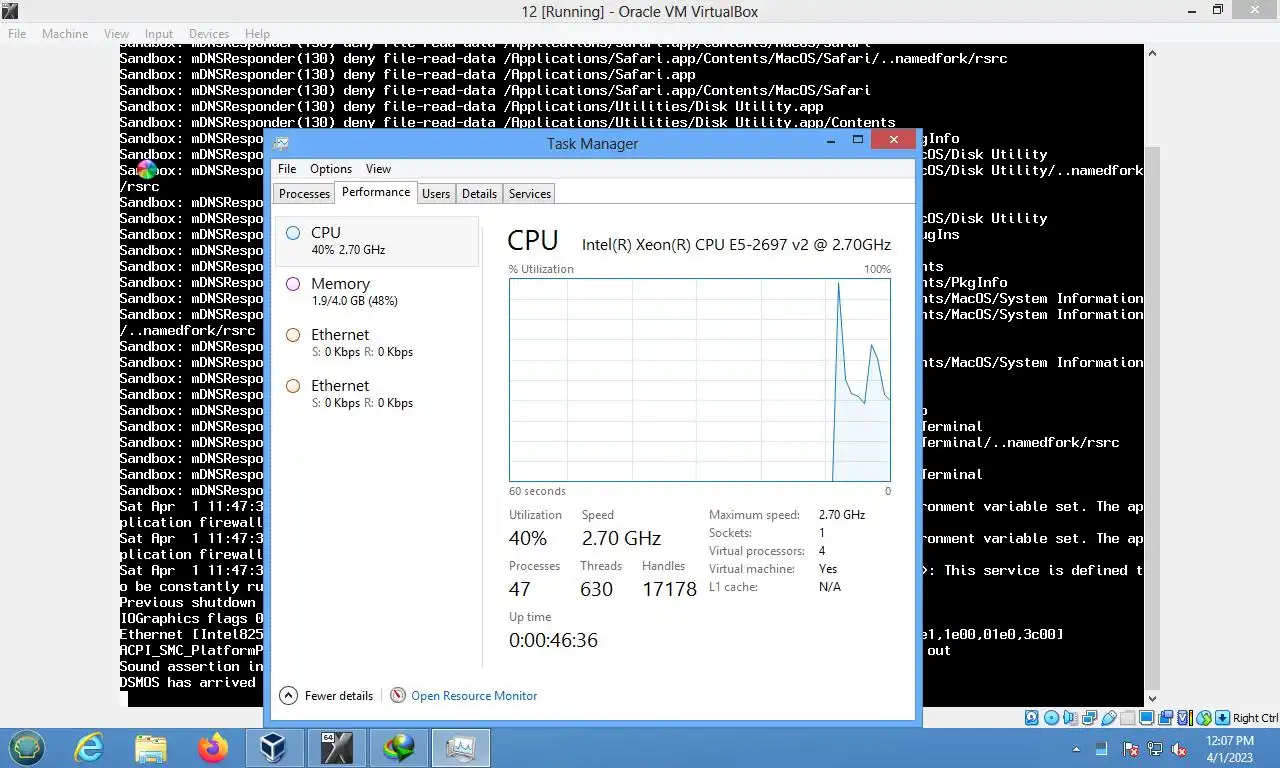The height and width of the screenshot is (768, 1280).
Task: Click the VirtualBox display indicator icon
Action: pyautogui.click(x=1146, y=717)
